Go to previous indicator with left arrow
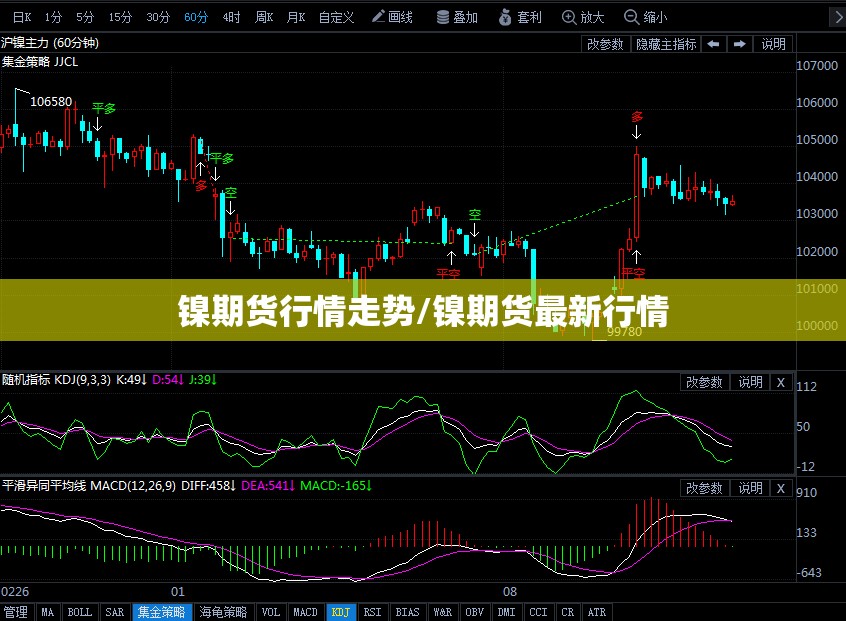Image resolution: width=846 pixels, height=621 pixels. coord(713,44)
